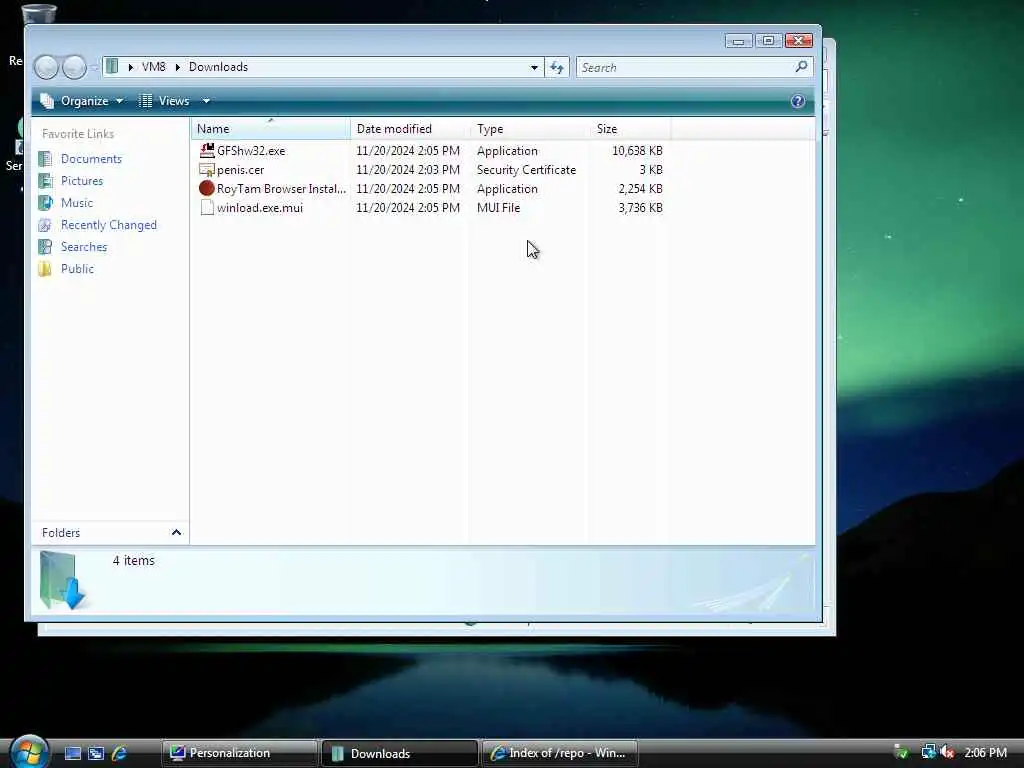This screenshot has height=768, width=1024.
Task: Sort by the Type column header
Action: tap(530, 129)
